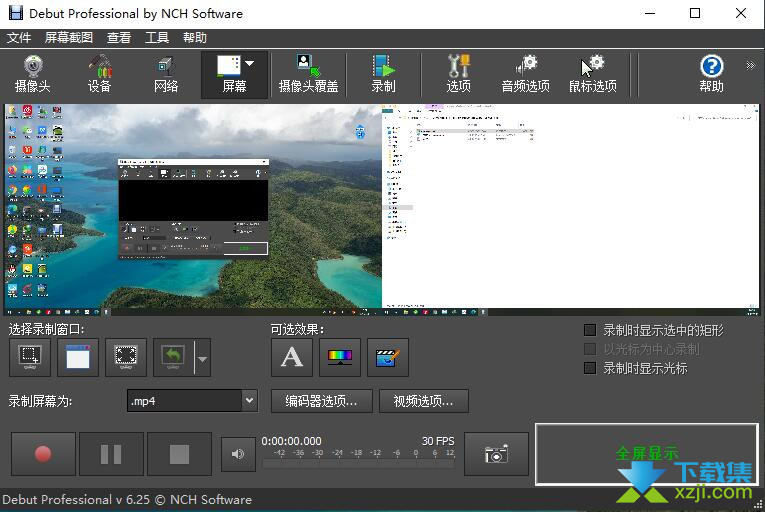
Task: Click the previous selection restore icon
Action: pyautogui.click(x=173, y=357)
